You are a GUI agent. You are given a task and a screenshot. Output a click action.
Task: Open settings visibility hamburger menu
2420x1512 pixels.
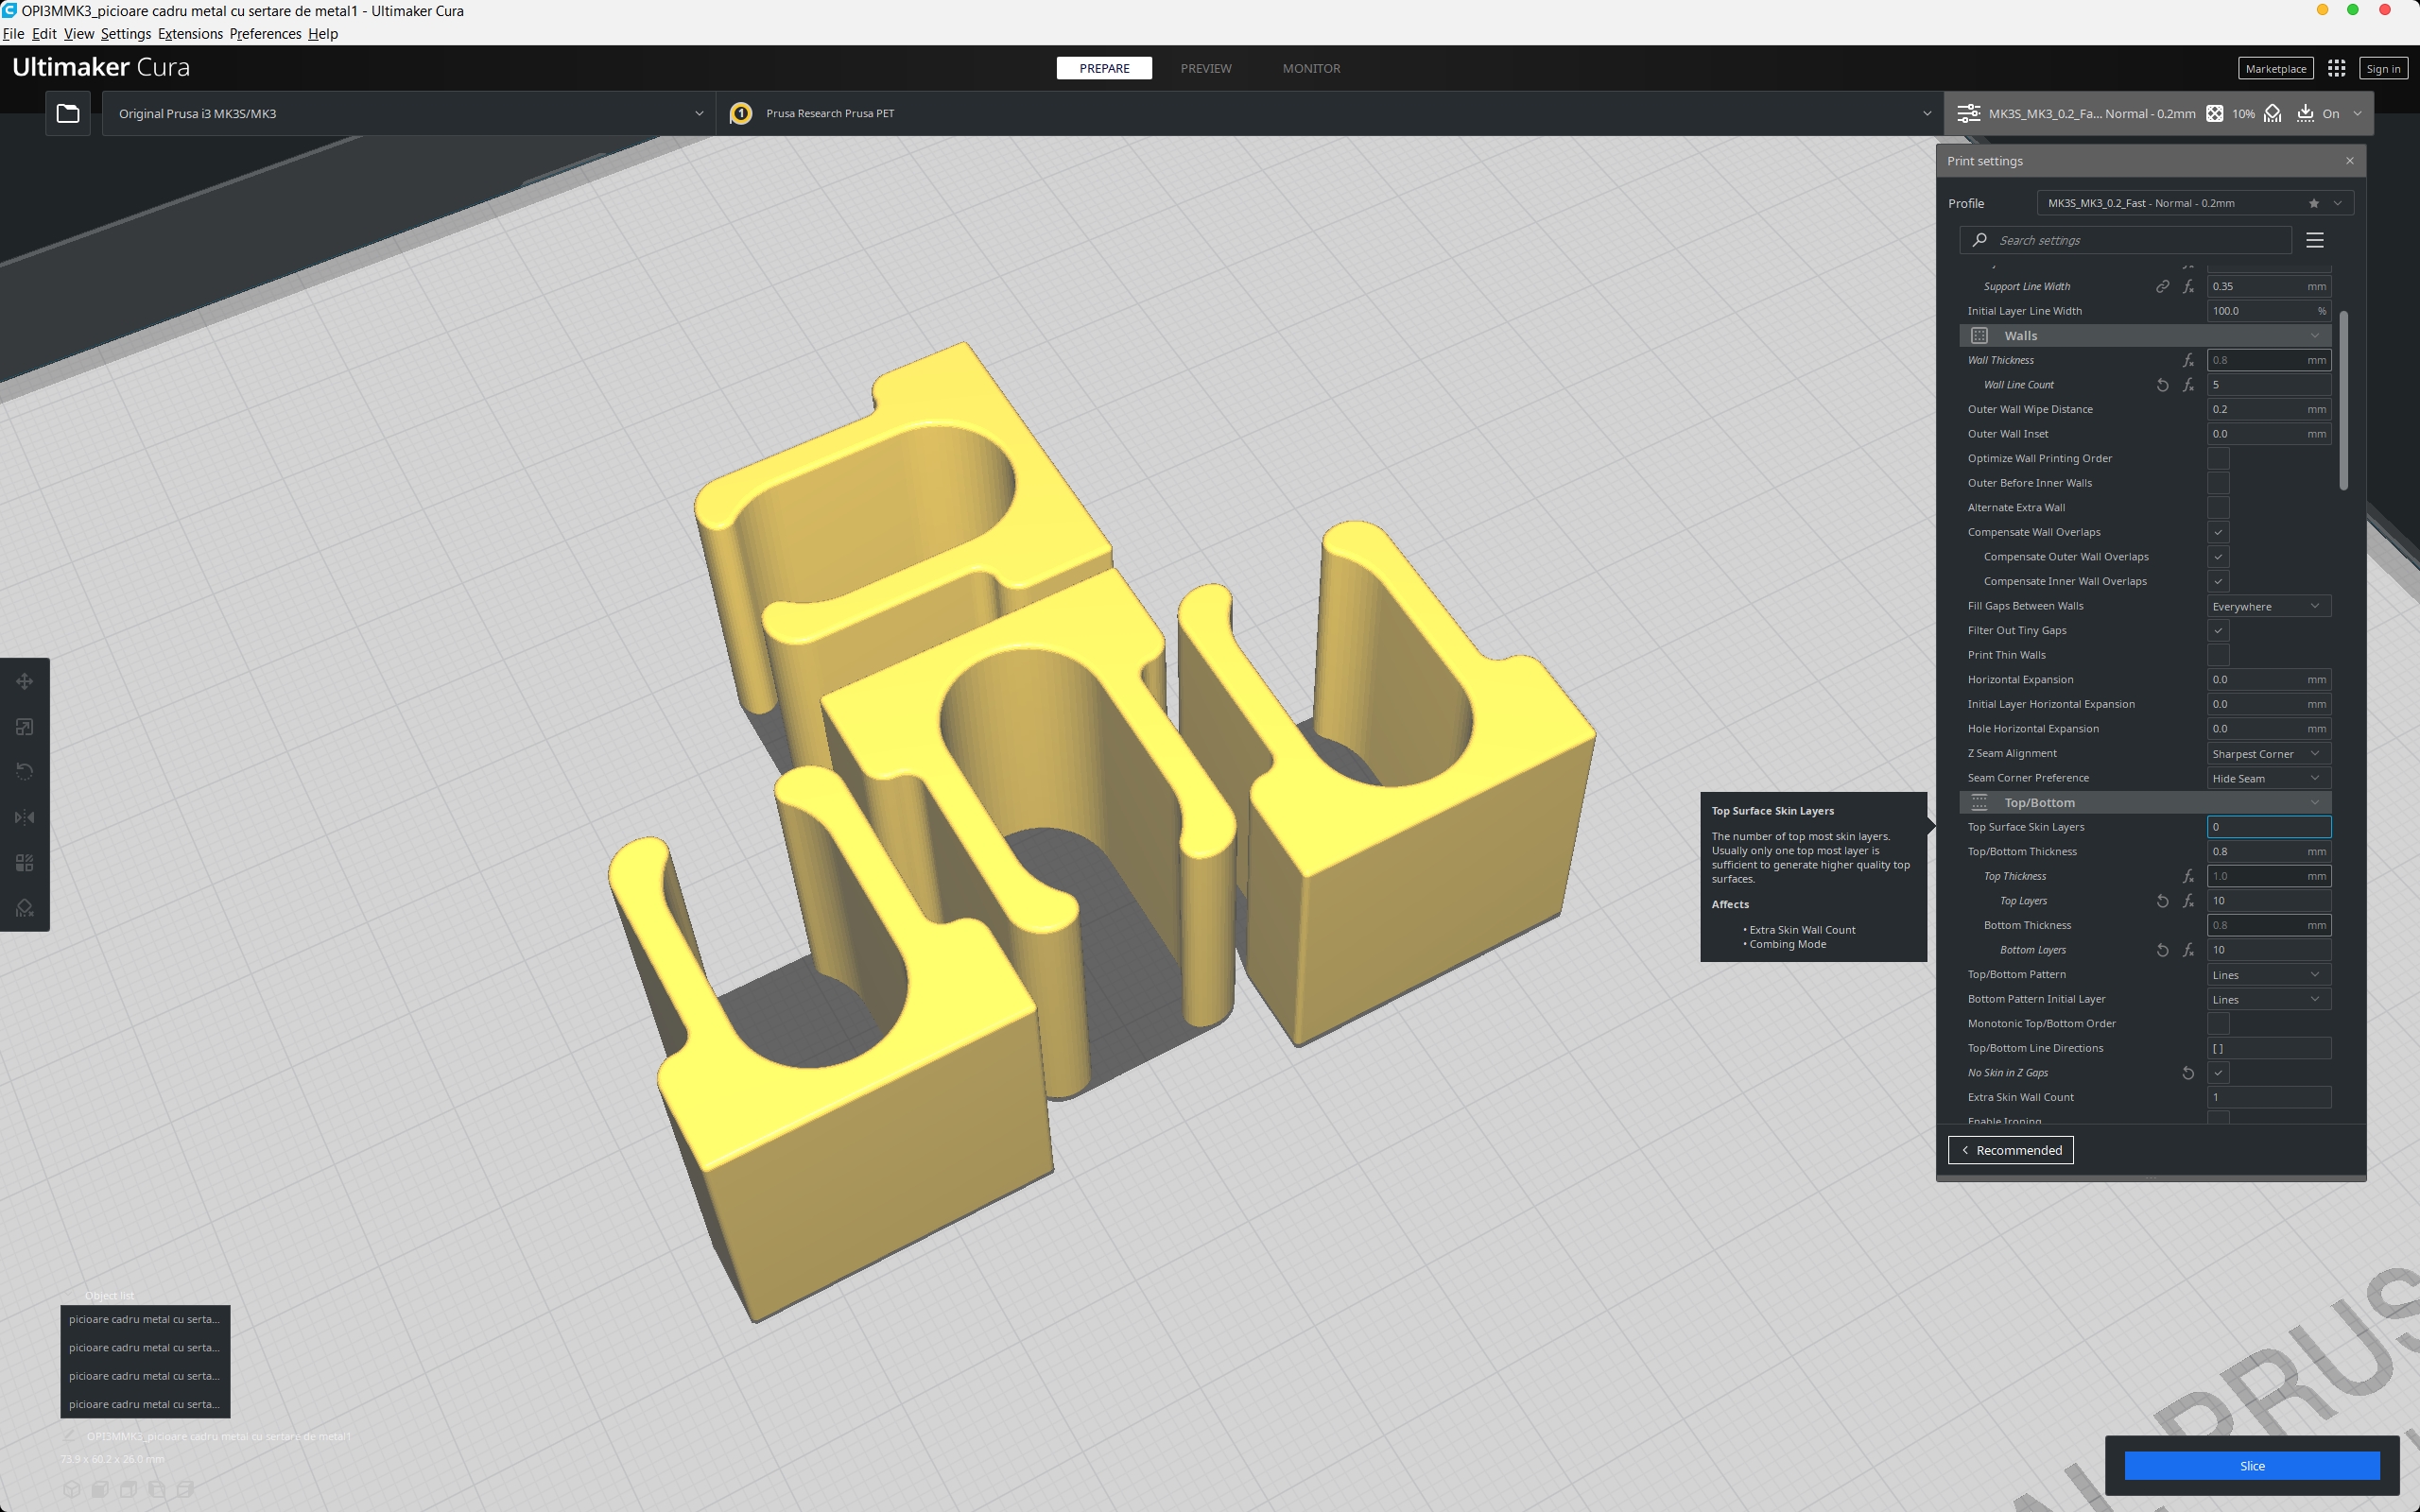[2314, 240]
